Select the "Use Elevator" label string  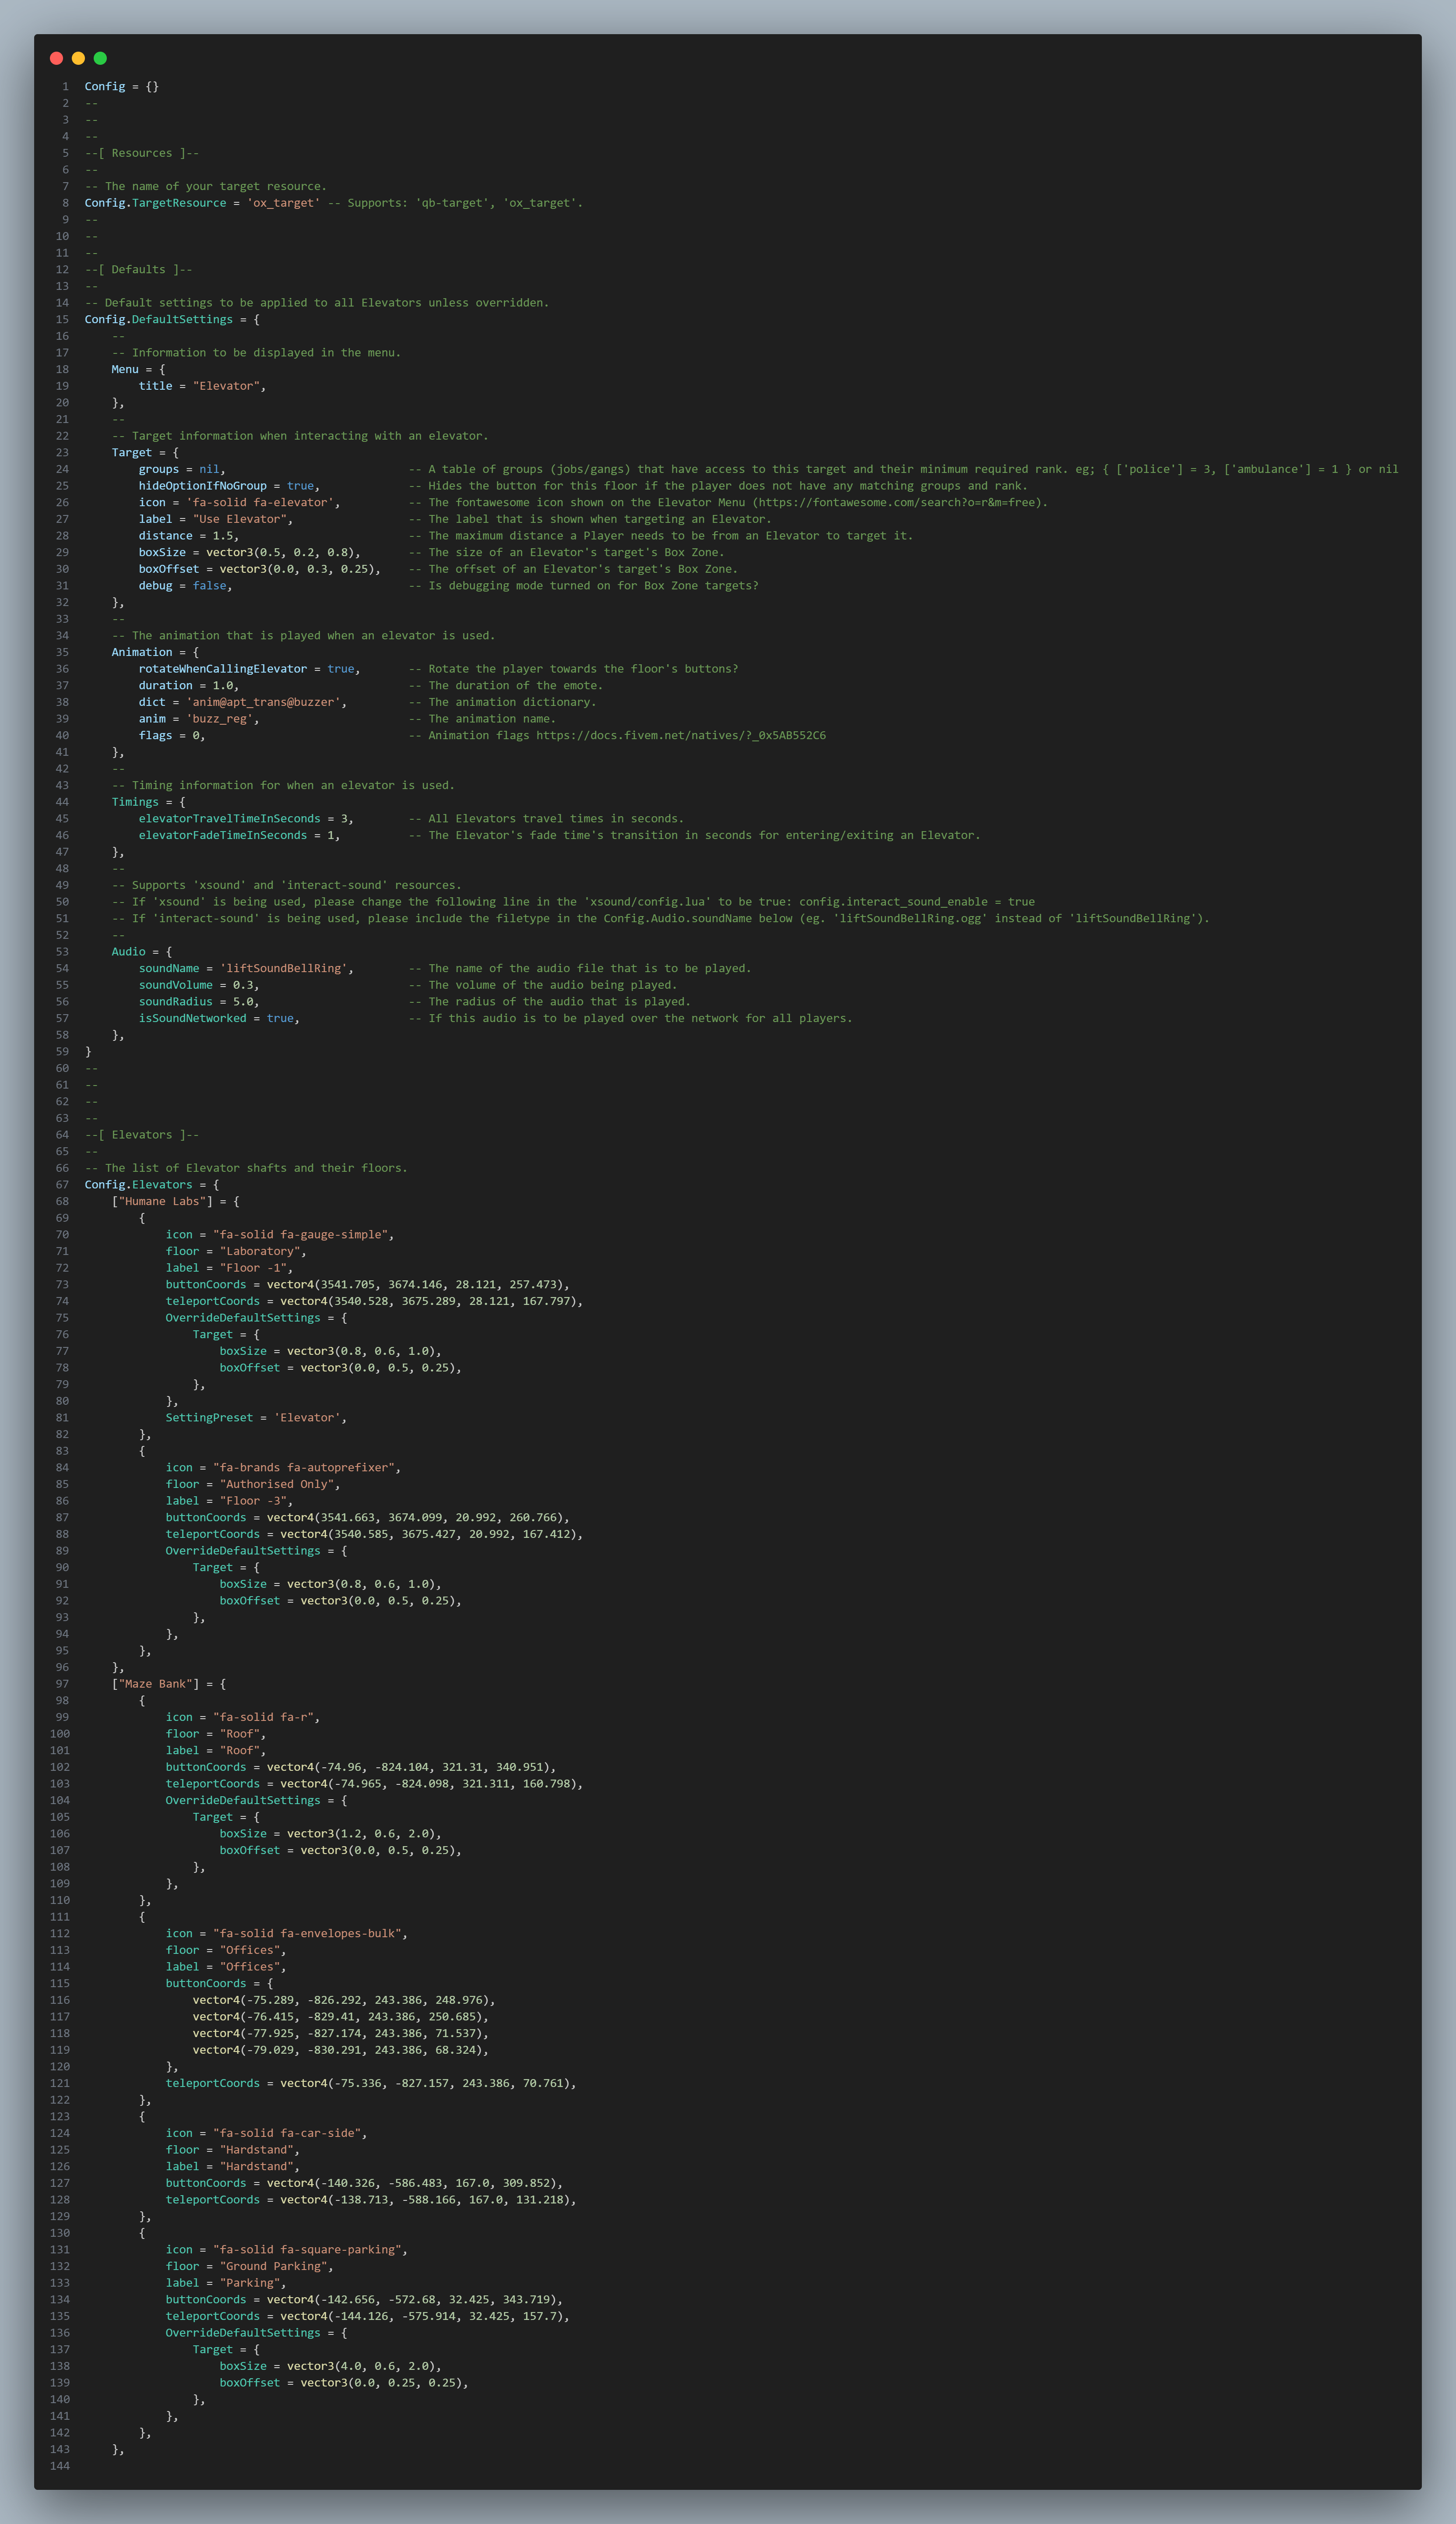[240, 519]
